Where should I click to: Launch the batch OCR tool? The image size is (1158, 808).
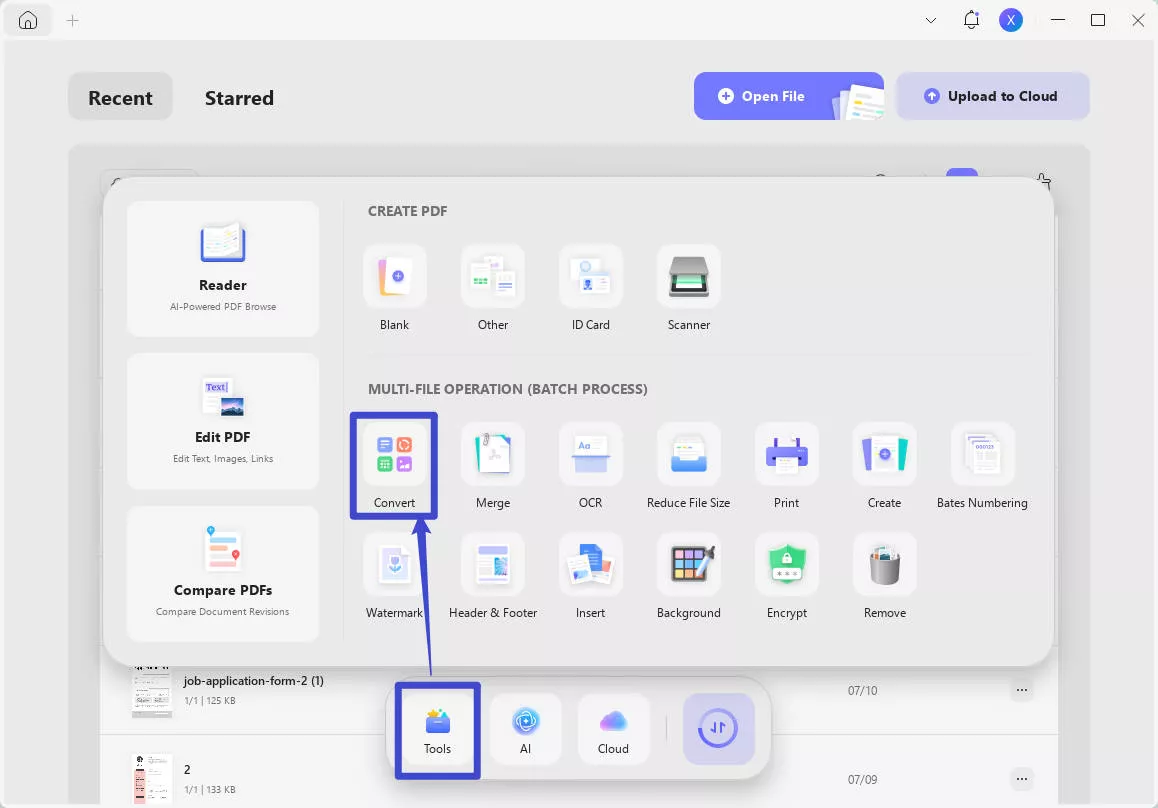tap(590, 455)
